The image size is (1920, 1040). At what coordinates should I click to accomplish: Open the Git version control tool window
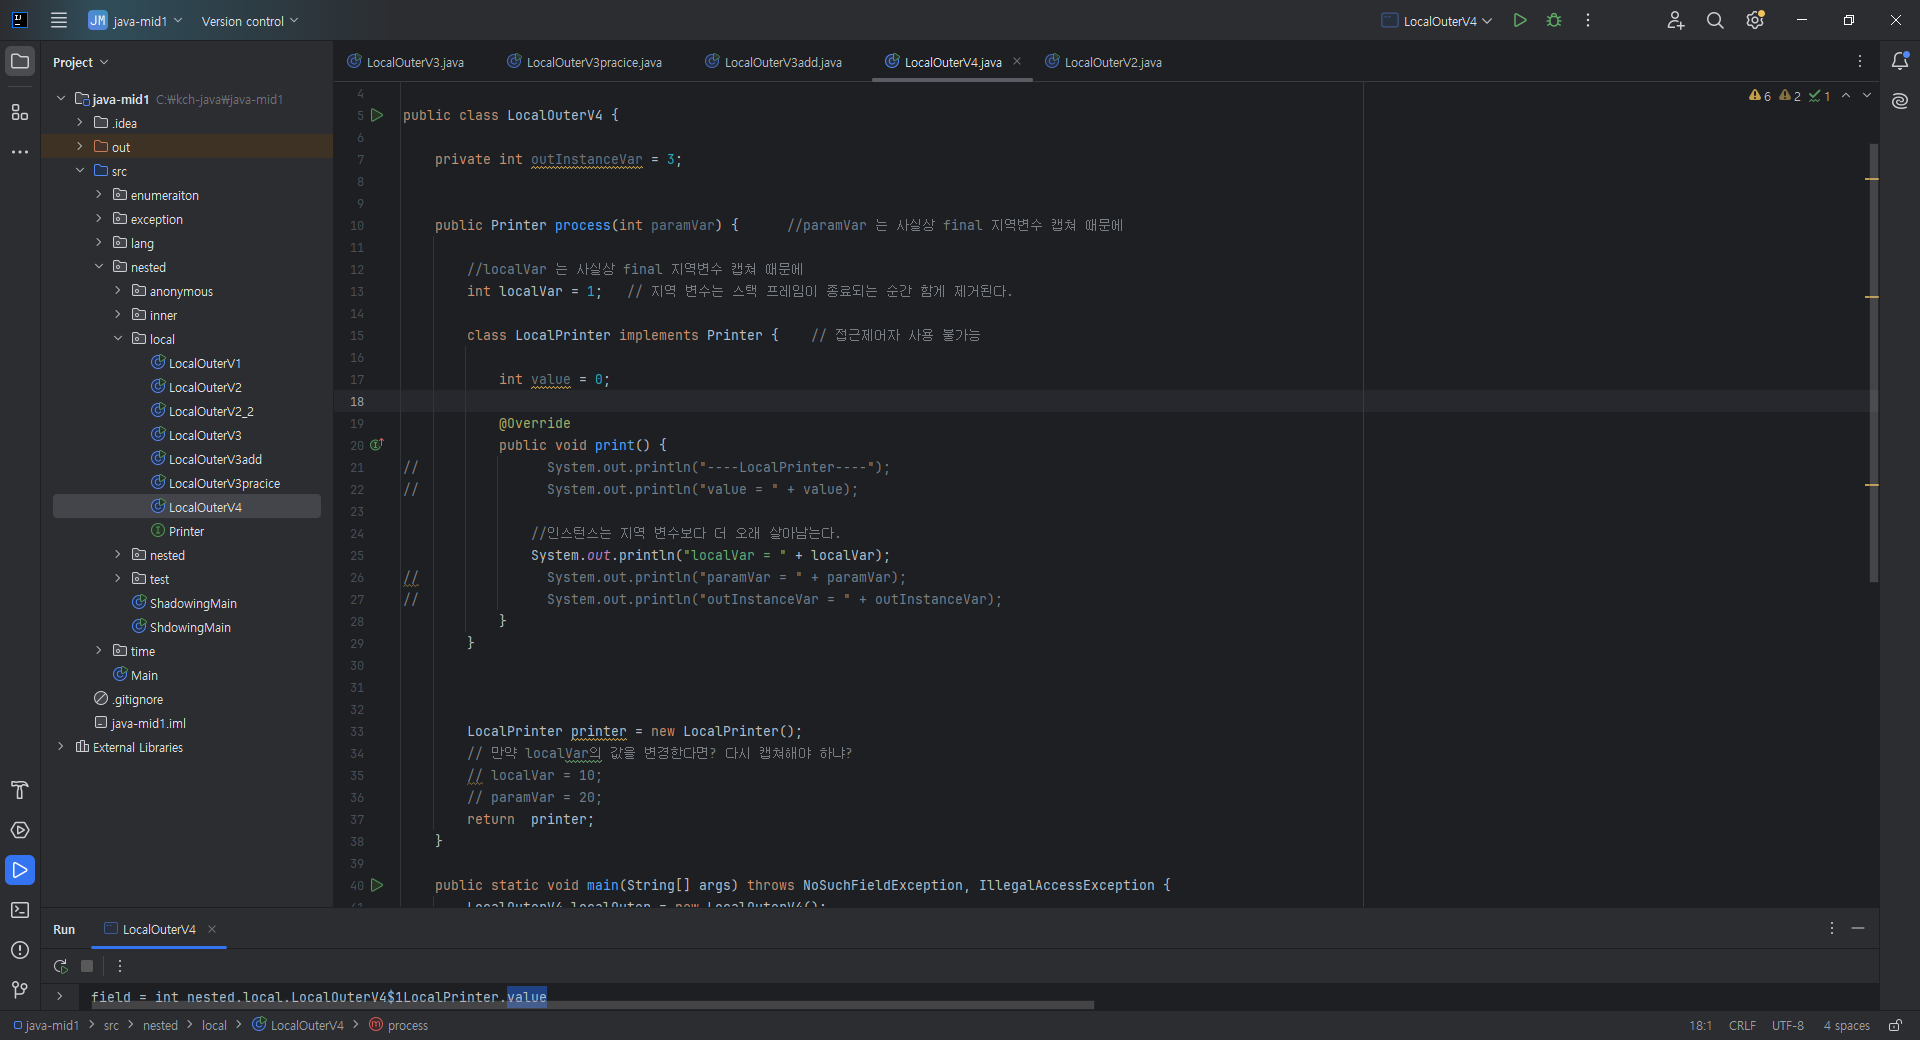[20, 990]
